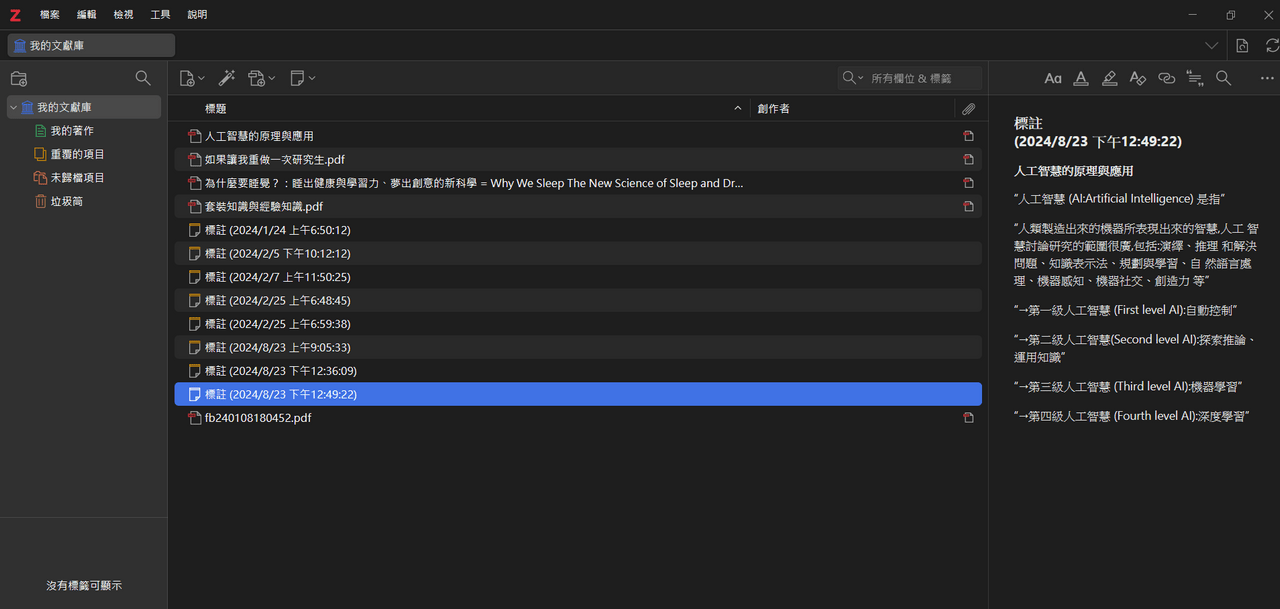Click the find and replace magnifier in note editor

[x=1223, y=78]
